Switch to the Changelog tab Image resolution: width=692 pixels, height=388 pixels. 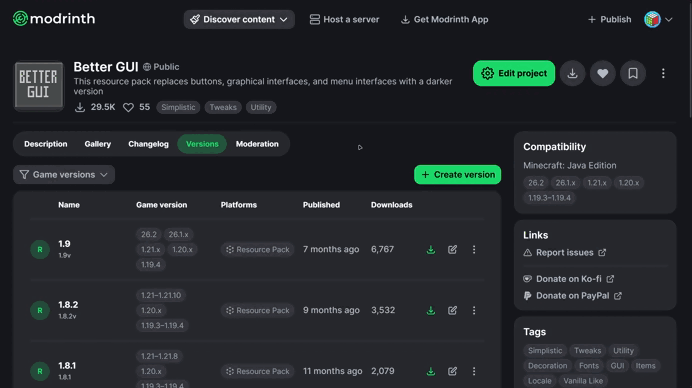148,144
